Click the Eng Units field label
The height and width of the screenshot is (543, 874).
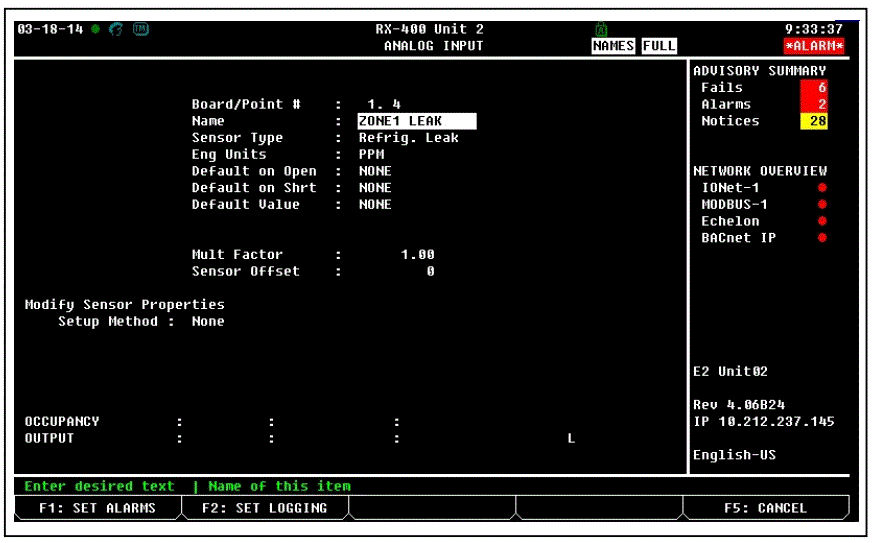click(x=229, y=154)
